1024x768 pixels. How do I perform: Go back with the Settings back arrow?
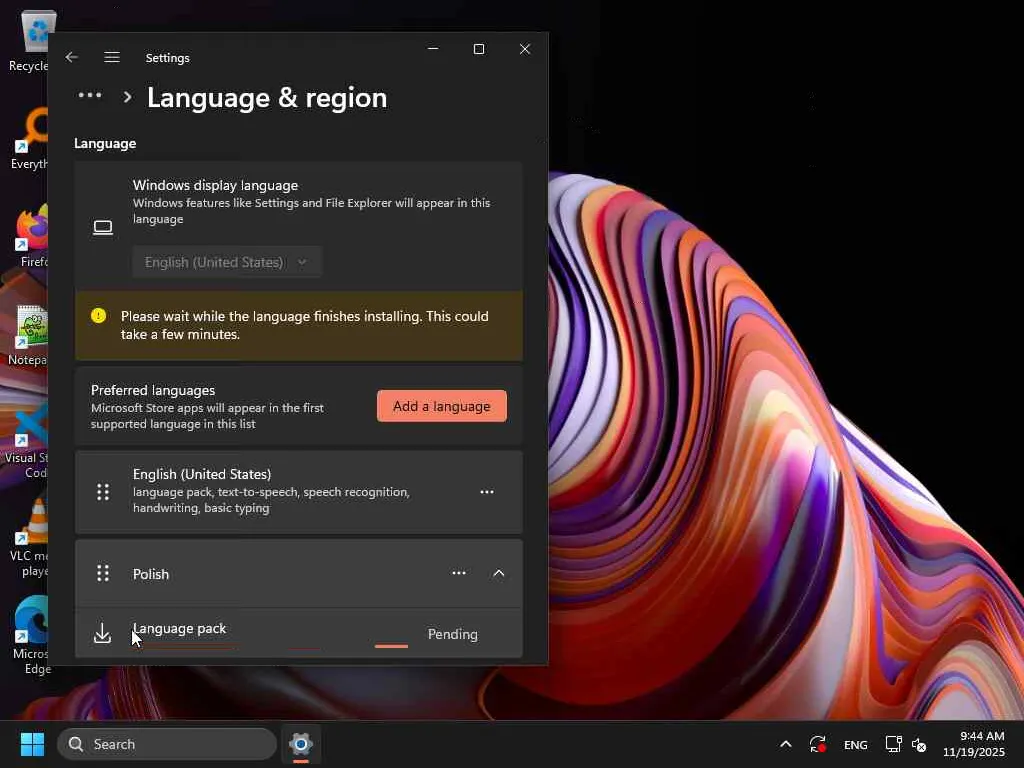(72, 57)
